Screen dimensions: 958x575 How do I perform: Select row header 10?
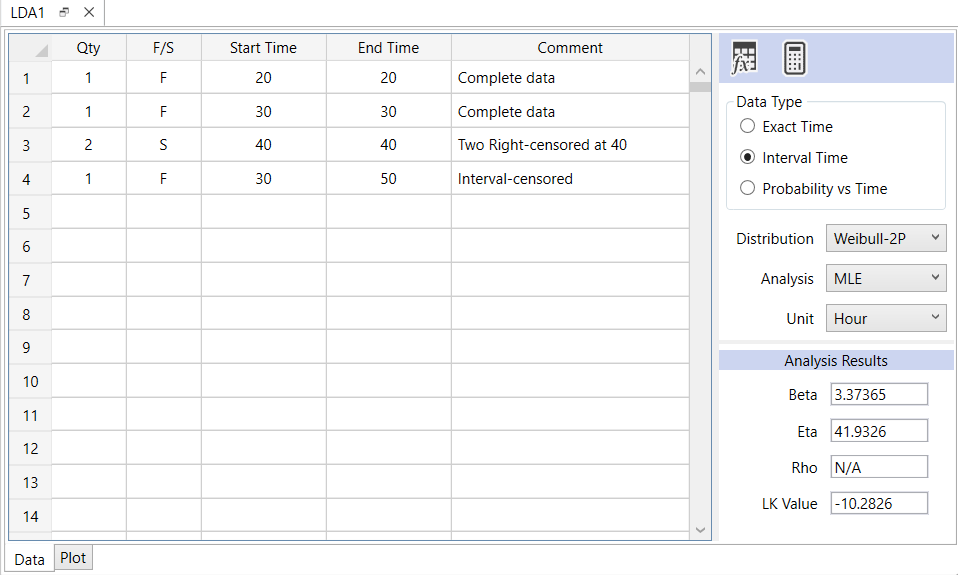30,381
